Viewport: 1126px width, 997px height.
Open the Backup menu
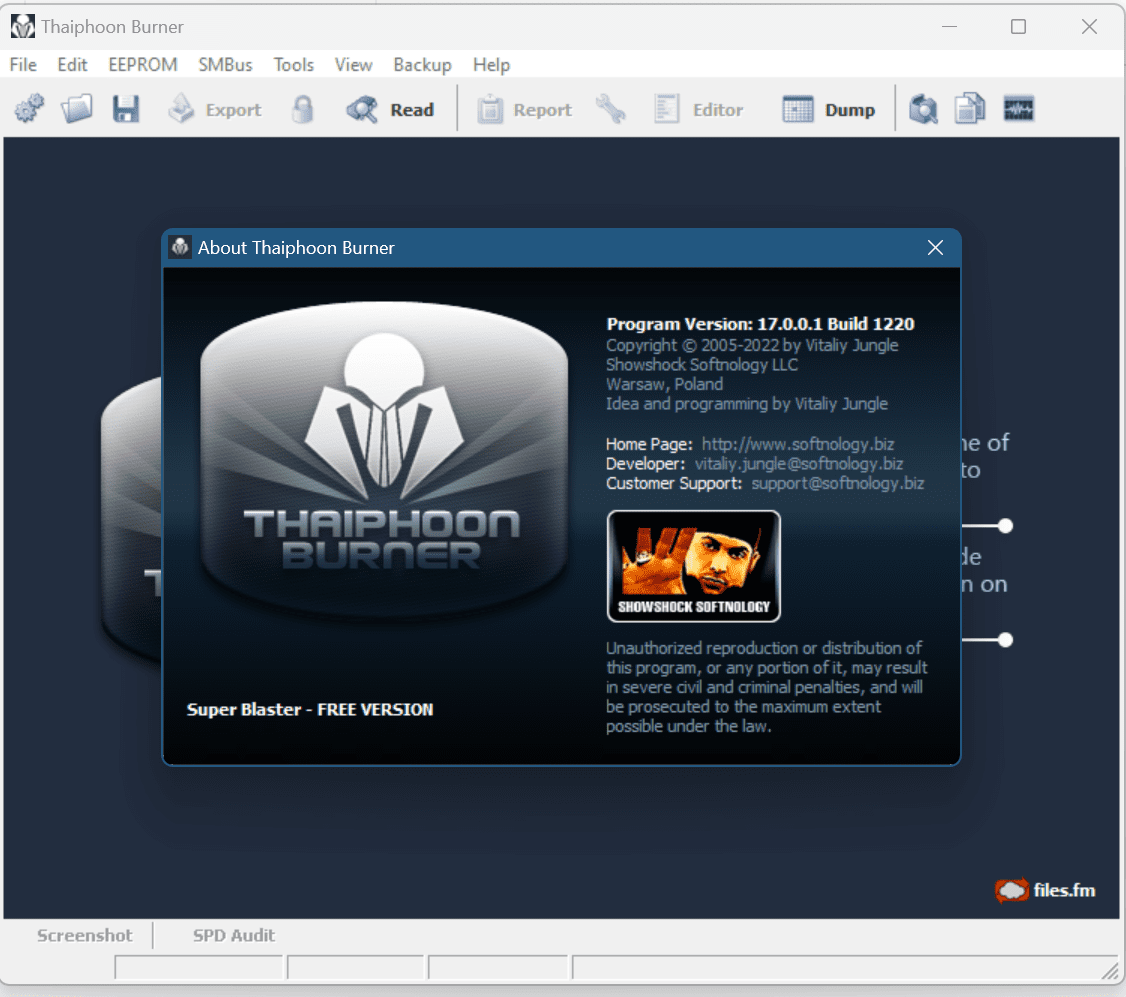[422, 65]
